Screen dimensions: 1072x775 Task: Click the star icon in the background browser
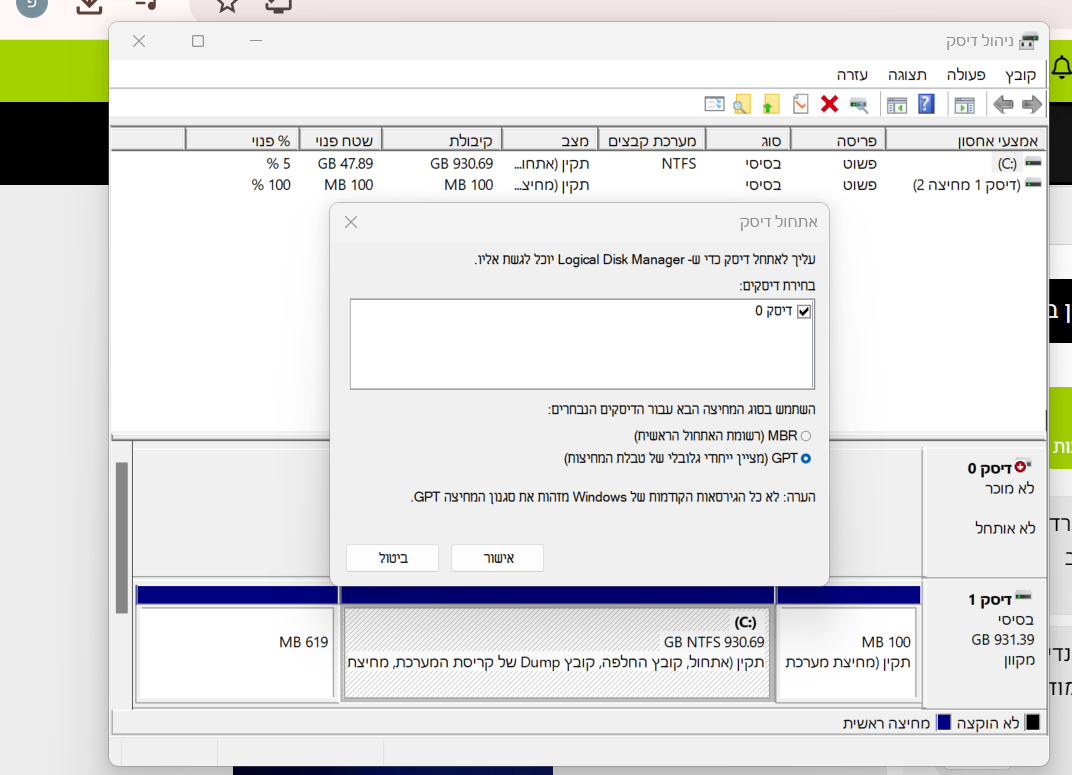point(227,5)
